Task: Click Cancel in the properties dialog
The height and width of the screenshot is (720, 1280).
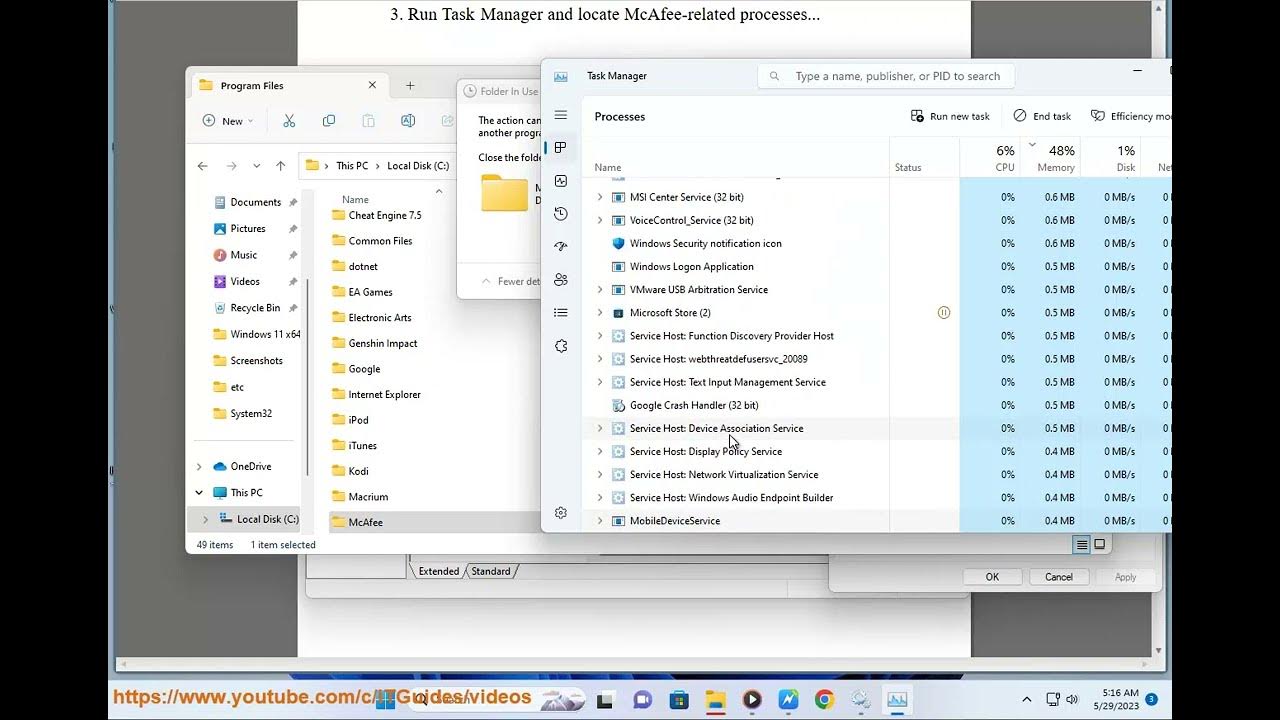Action: coord(1059,577)
